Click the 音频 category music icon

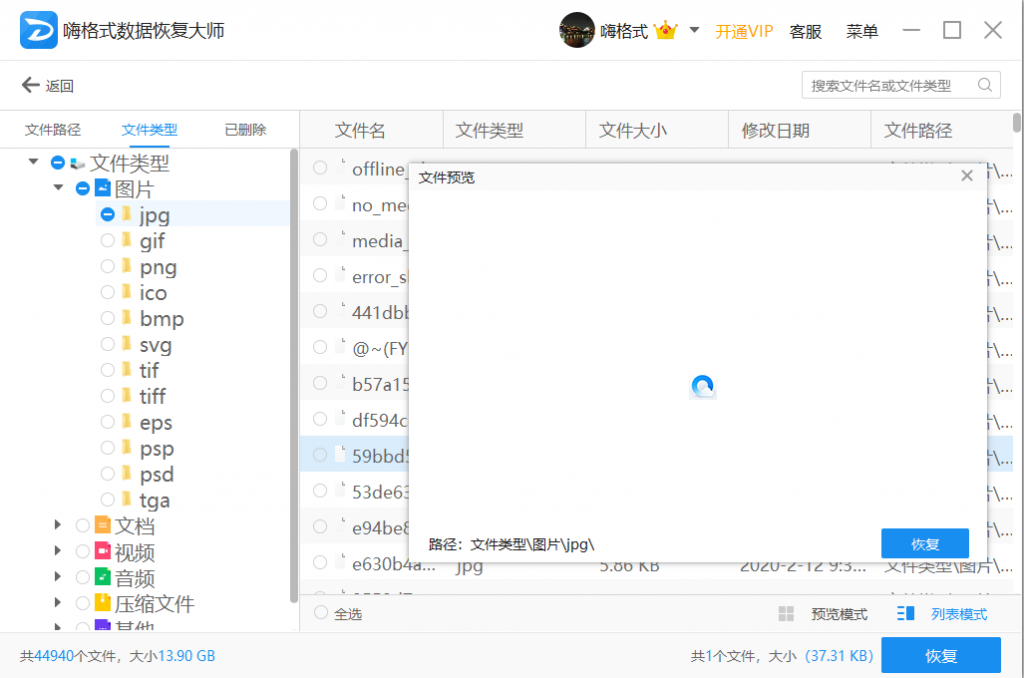(103, 577)
